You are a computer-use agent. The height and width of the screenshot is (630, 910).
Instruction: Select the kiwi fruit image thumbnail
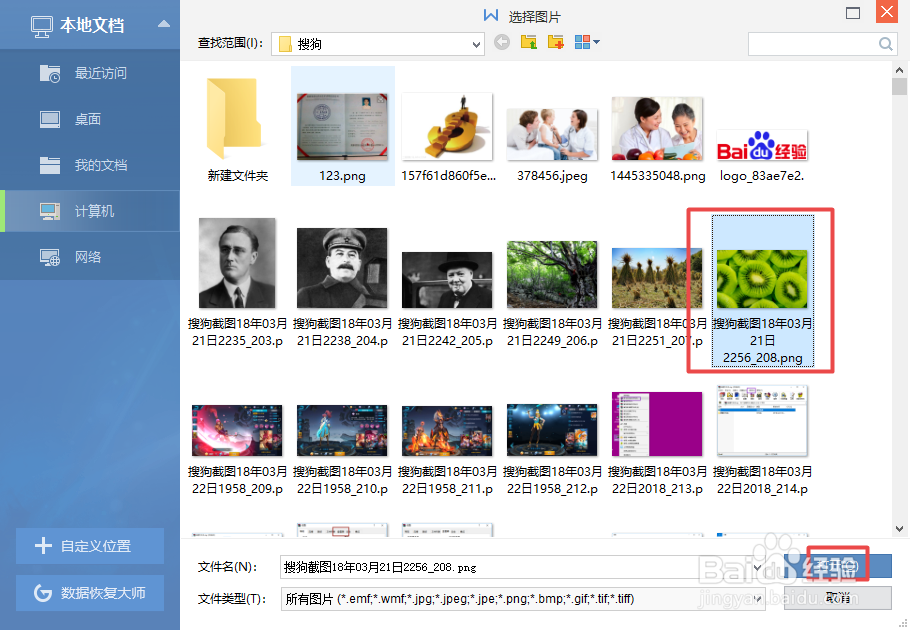[x=760, y=275]
